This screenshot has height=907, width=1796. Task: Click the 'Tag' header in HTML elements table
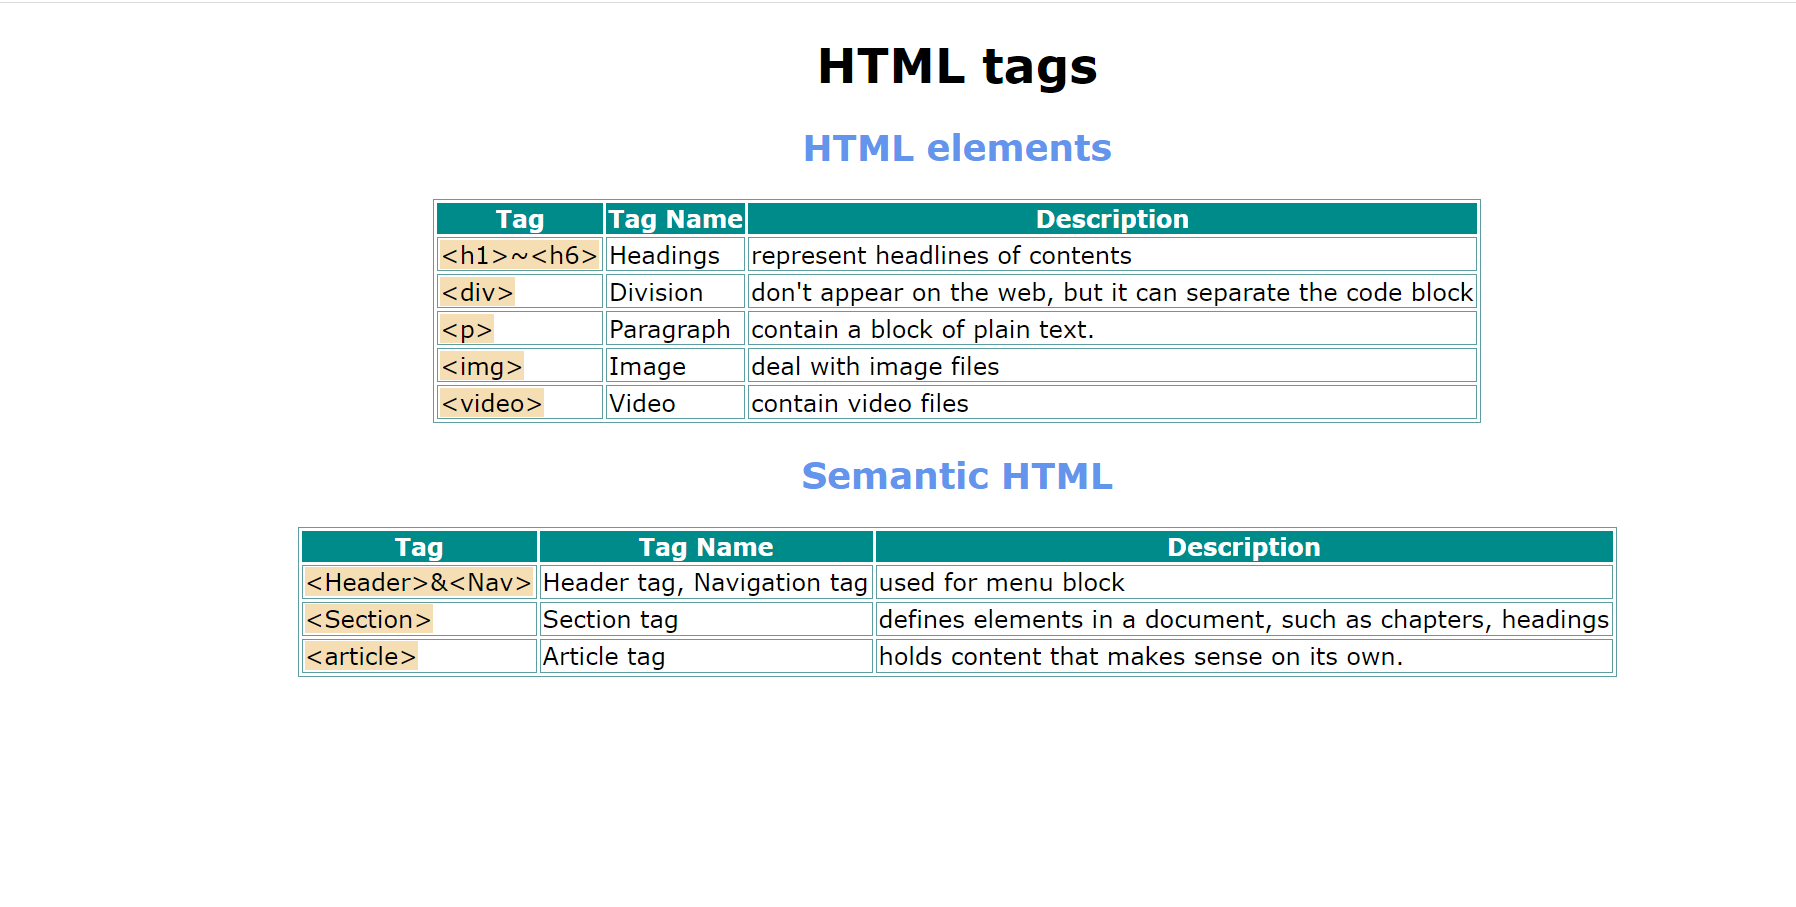[x=520, y=219]
